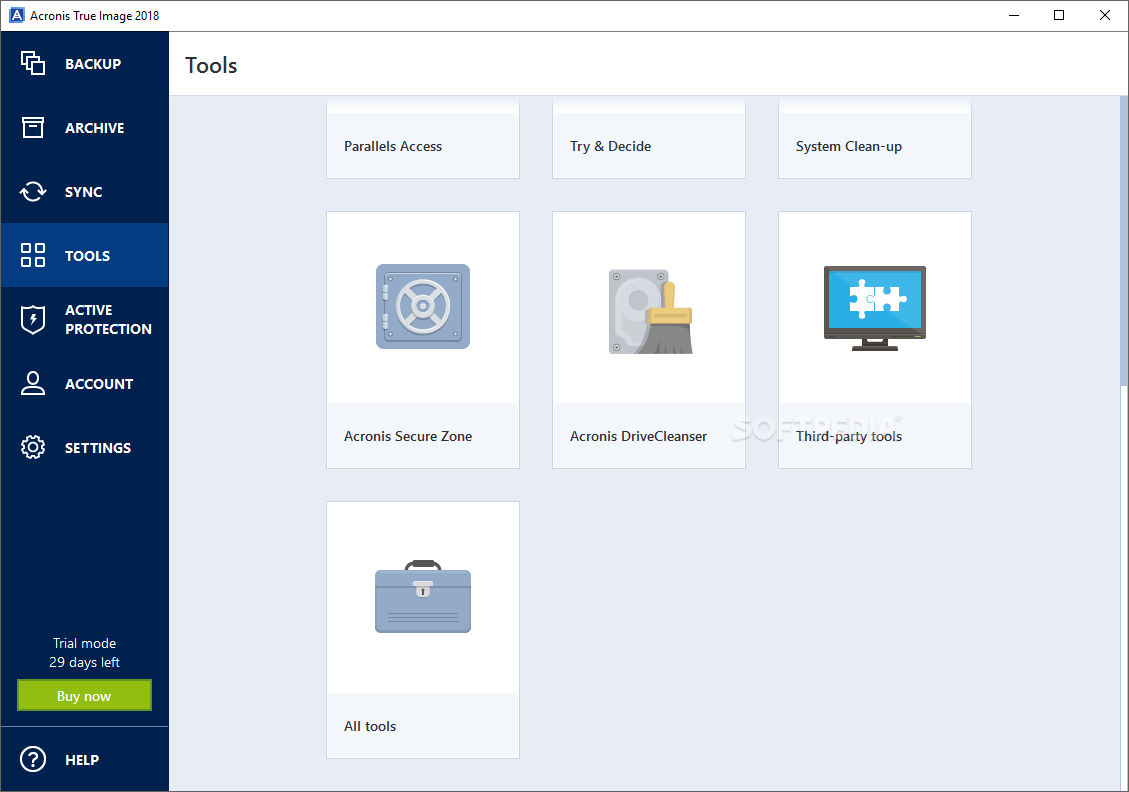Open the ACCOUNT sidebar label
Image resolution: width=1129 pixels, height=792 pixels.
[x=99, y=384]
